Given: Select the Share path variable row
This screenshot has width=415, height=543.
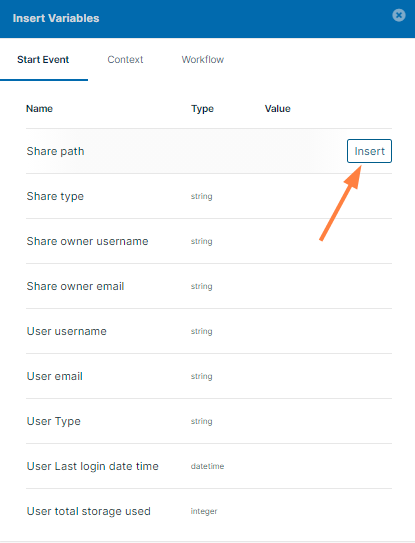Looking at the screenshot, I should (x=209, y=151).
